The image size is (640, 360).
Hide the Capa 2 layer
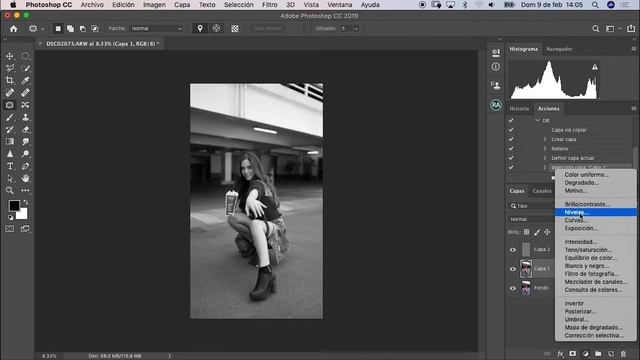coord(513,250)
